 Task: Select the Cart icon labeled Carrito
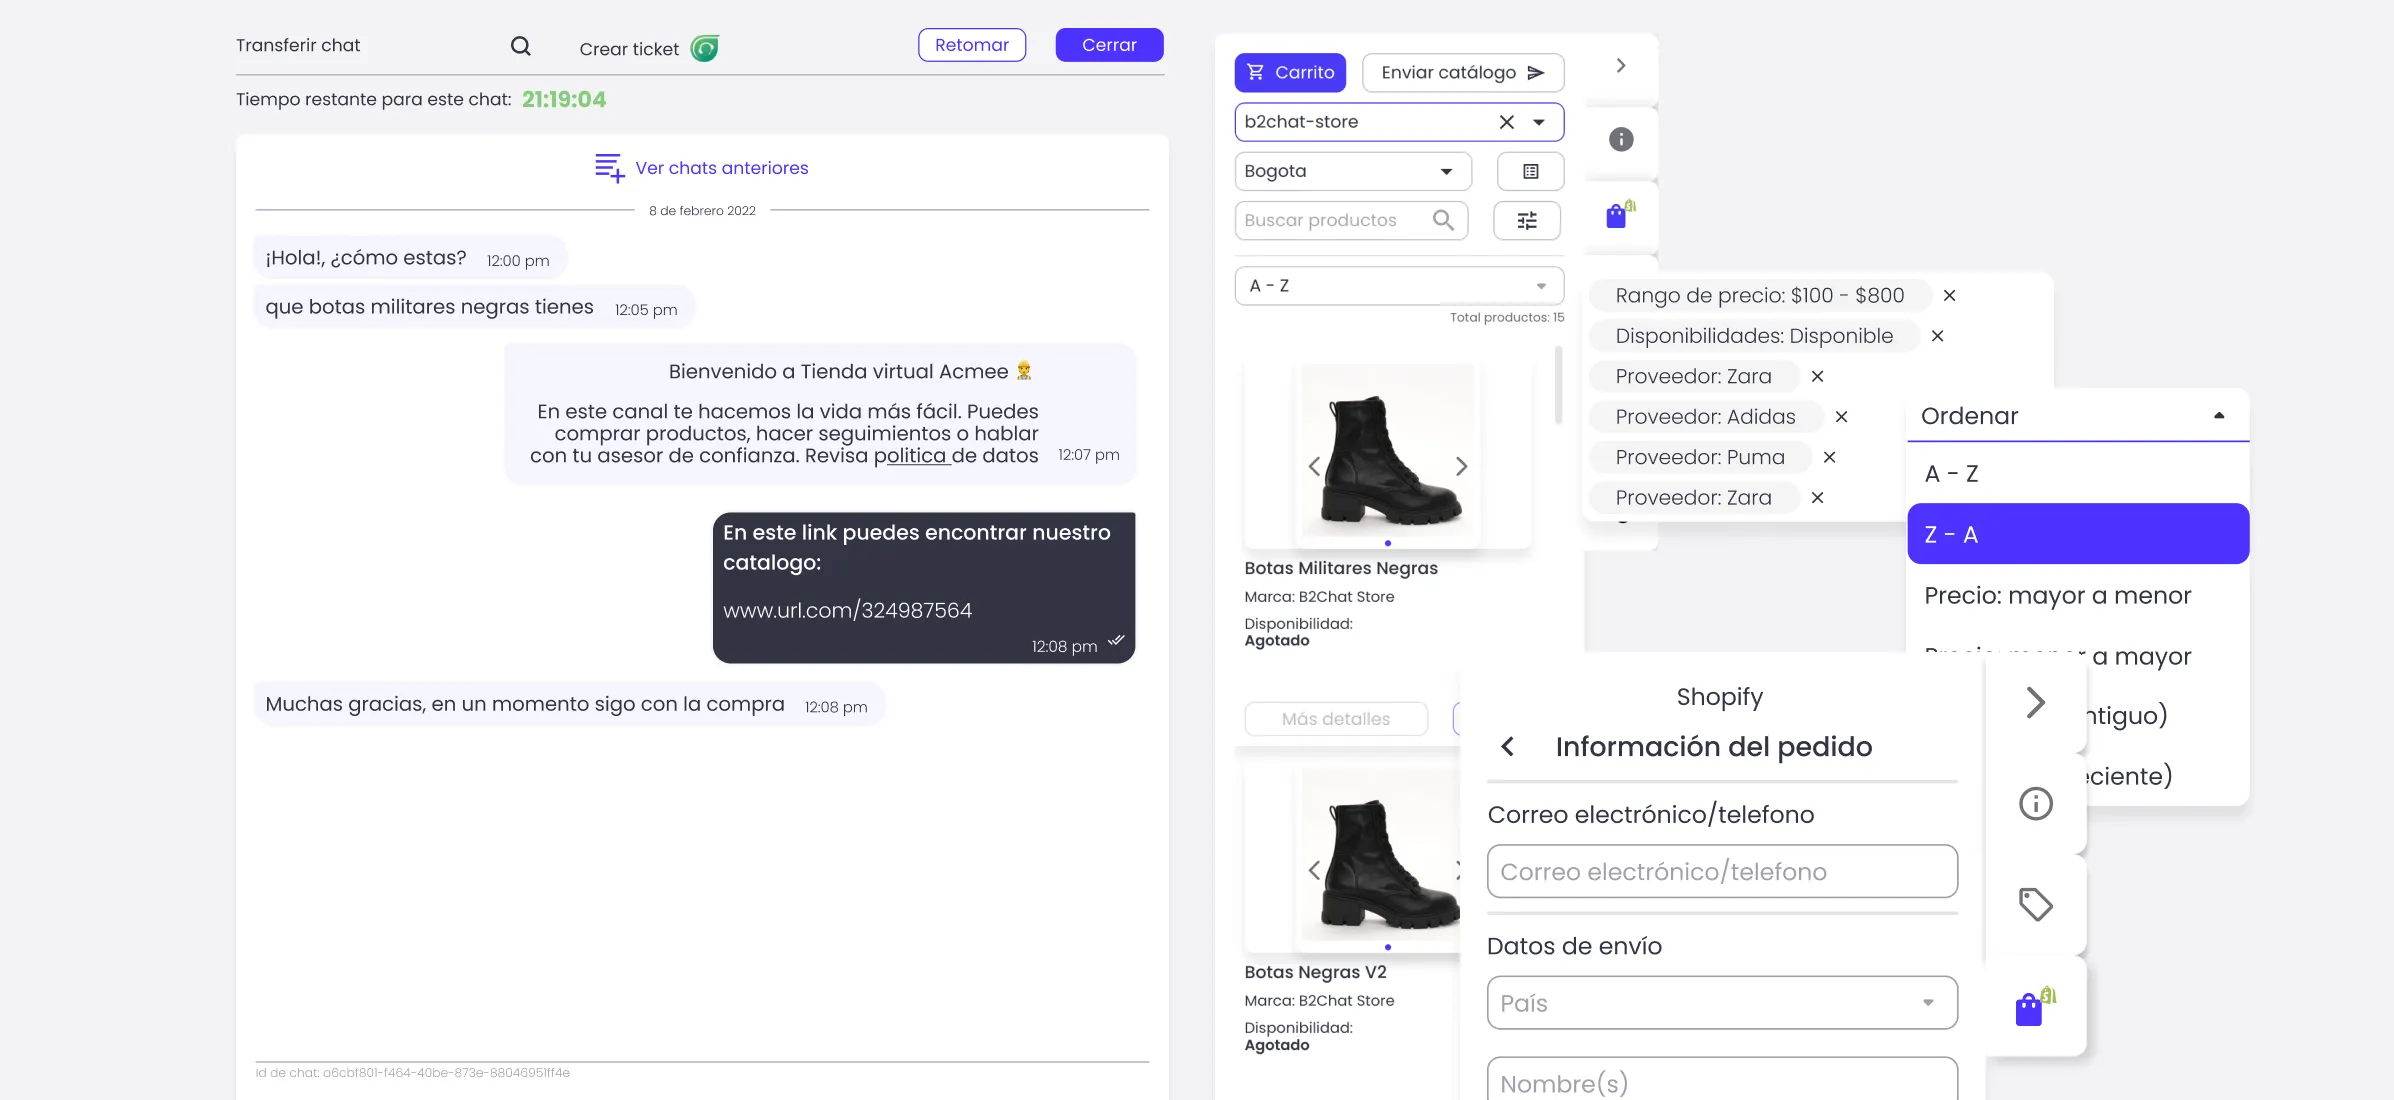(1290, 72)
